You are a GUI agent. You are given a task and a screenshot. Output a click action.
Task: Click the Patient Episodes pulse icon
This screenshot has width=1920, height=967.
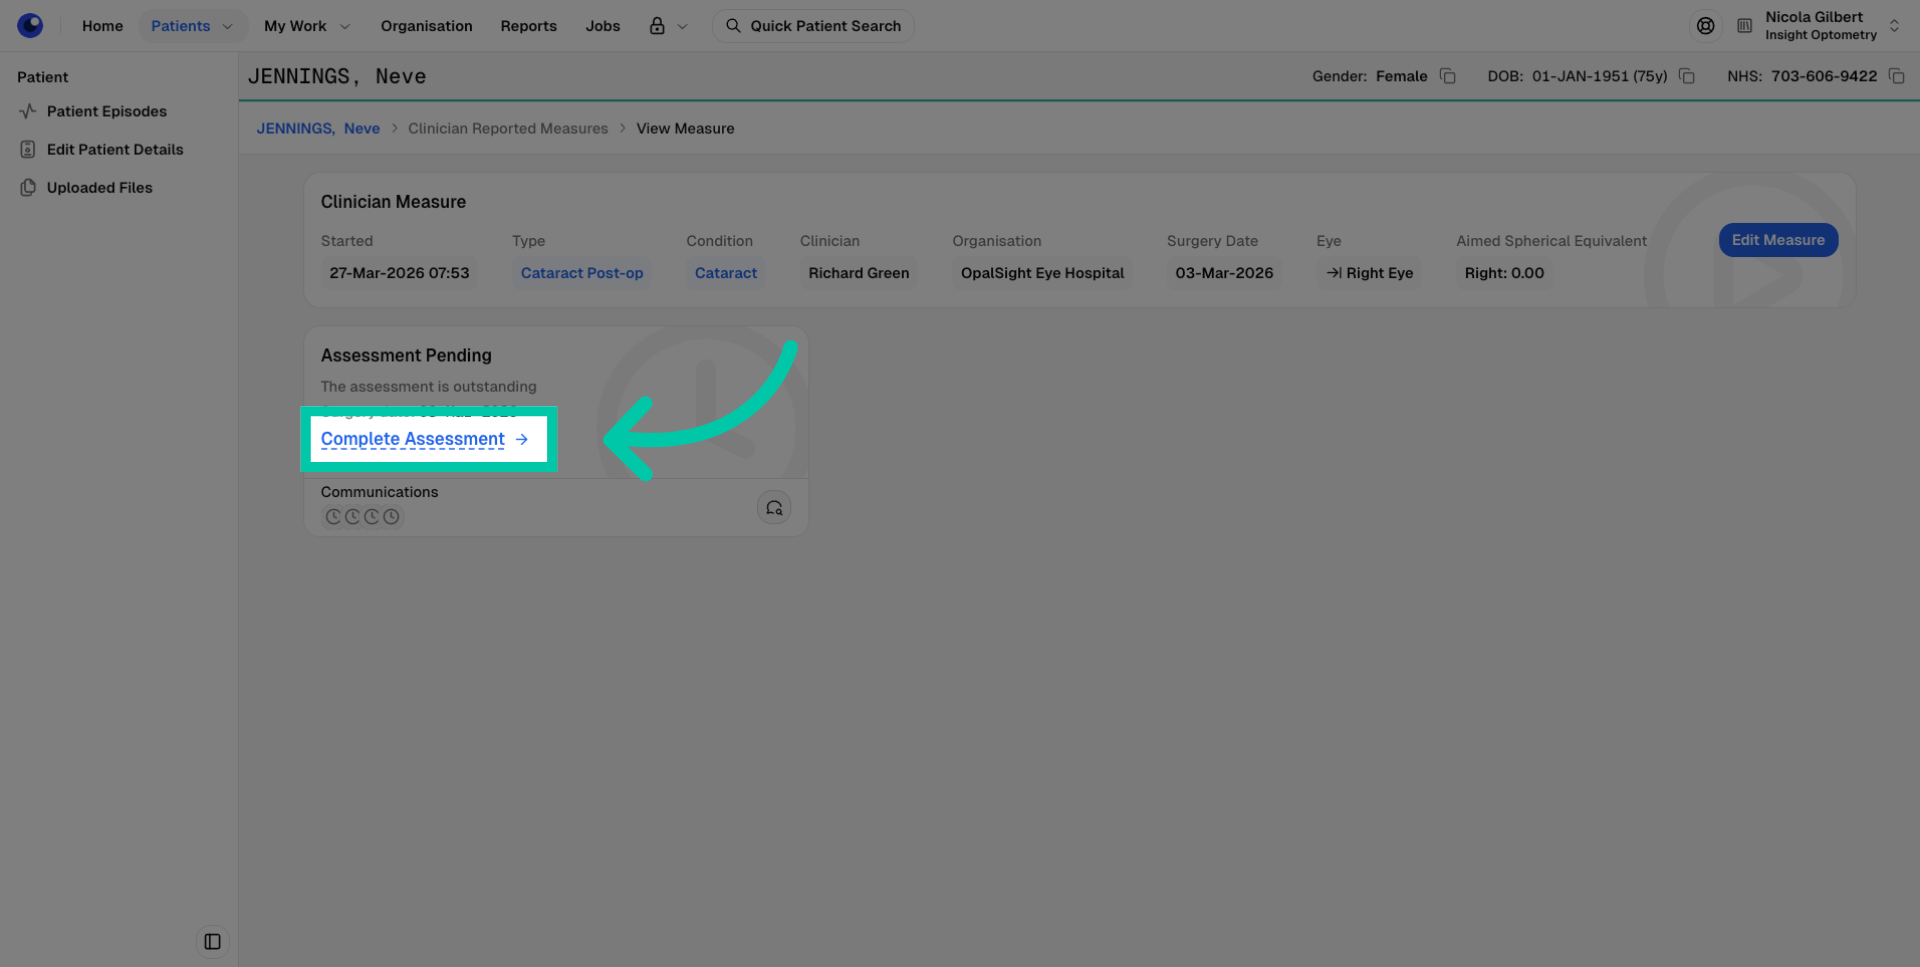click(28, 111)
